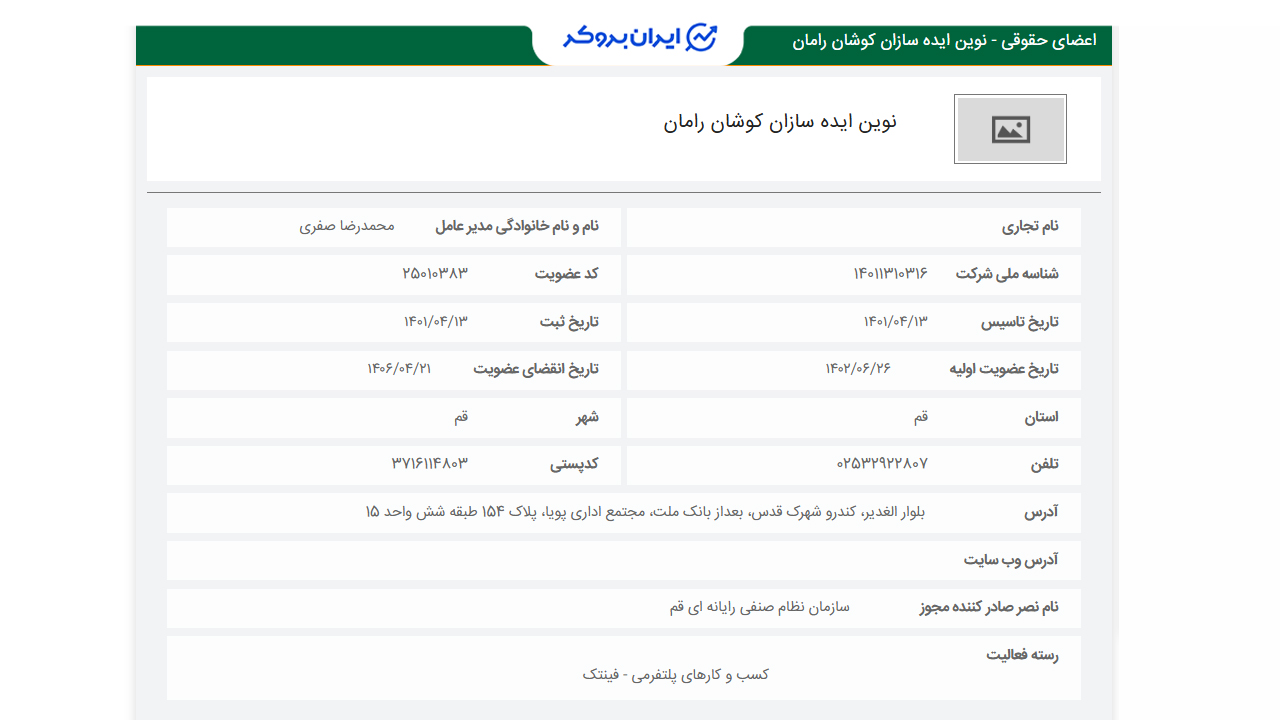The image size is (1280, 720).
Task: Select the company national ID number value
Action: (x=890, y=274)
